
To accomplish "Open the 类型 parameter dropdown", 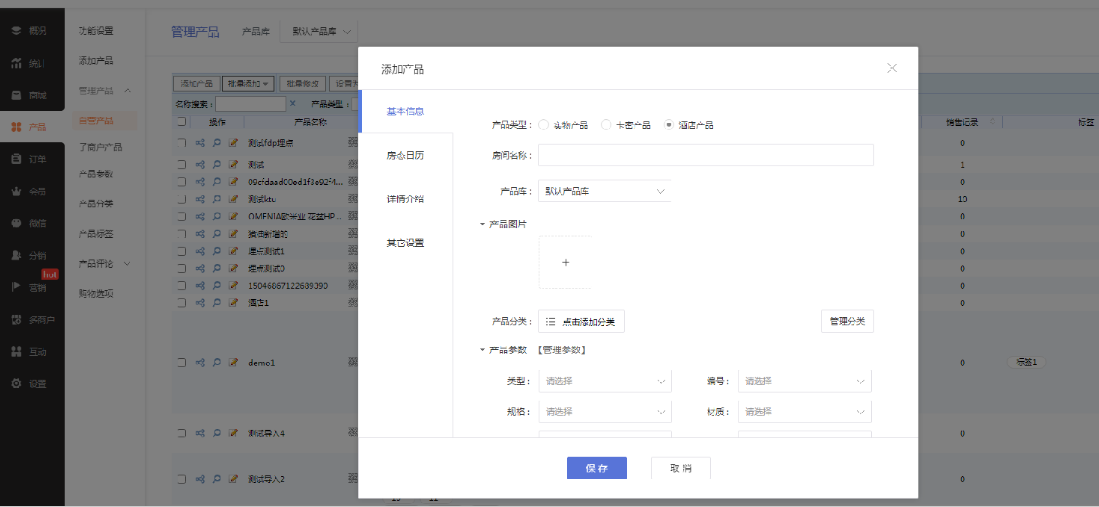I will pos(605,381).
